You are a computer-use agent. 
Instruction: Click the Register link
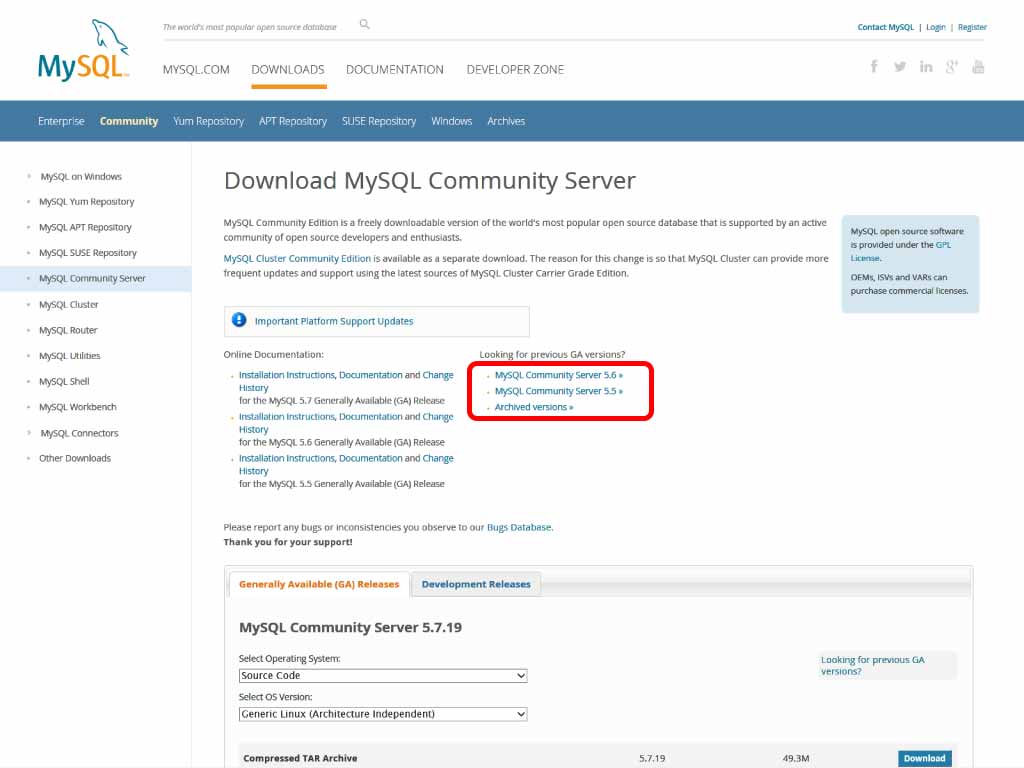click(x=972, y=27)
